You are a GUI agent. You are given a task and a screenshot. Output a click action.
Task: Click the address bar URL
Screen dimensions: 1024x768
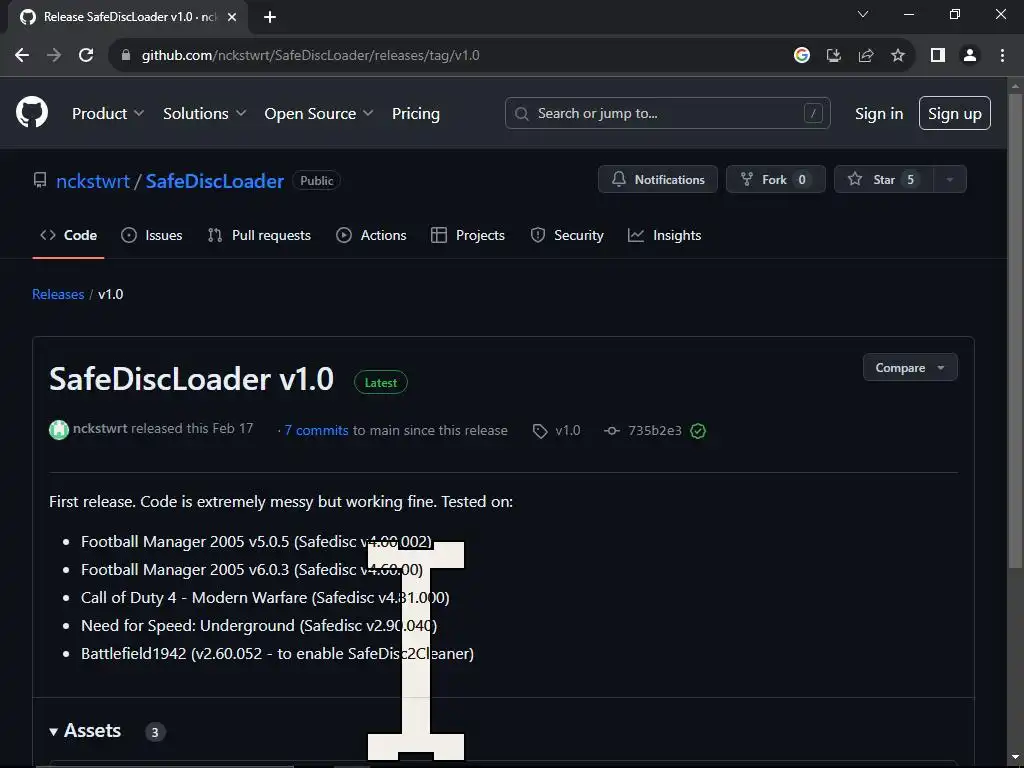[x=310, y=56]
